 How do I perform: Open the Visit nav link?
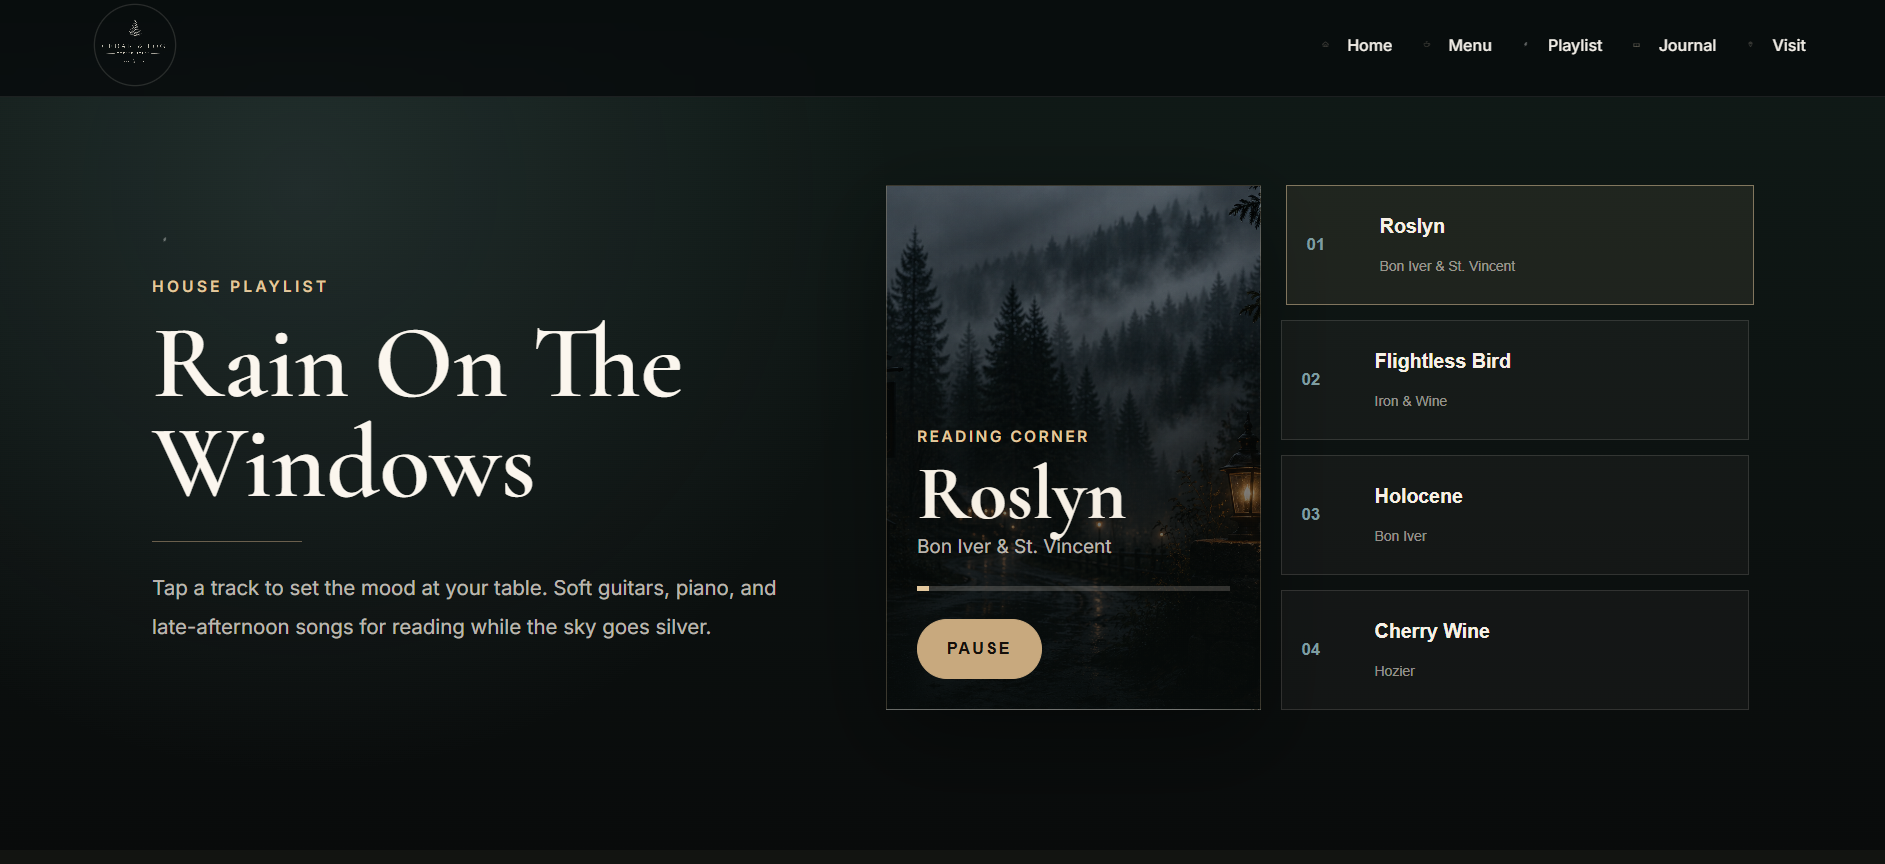(1789, 45)
